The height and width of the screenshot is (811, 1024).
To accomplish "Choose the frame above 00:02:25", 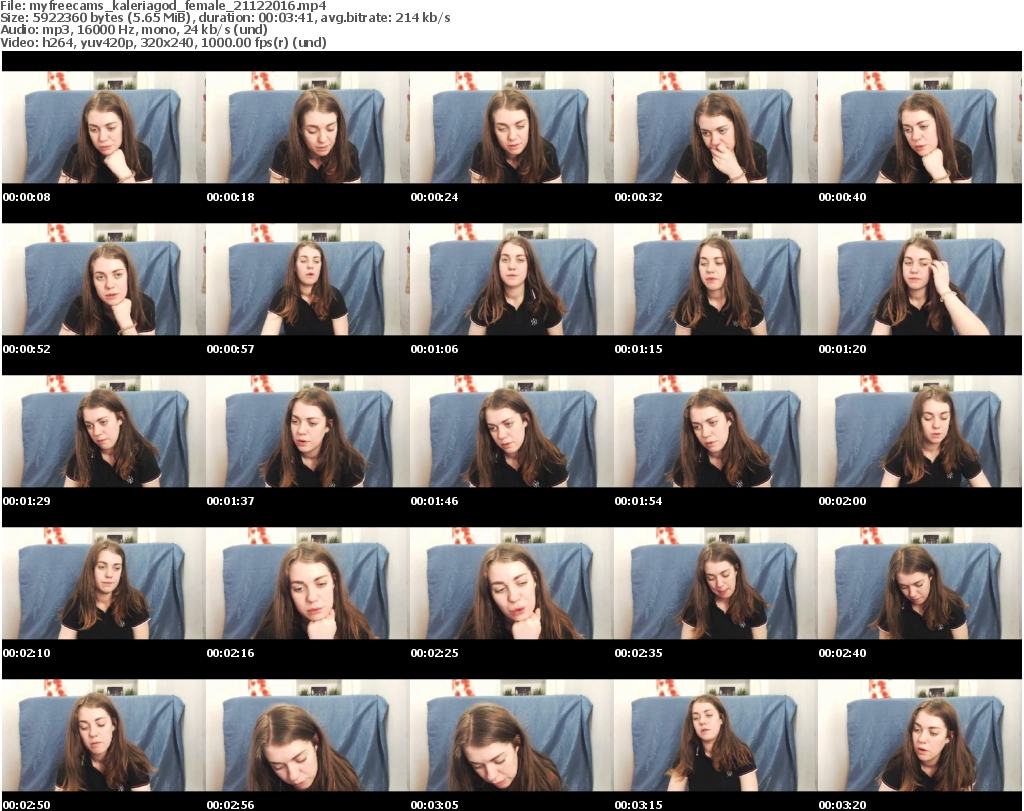I will [x=511, y=584].
